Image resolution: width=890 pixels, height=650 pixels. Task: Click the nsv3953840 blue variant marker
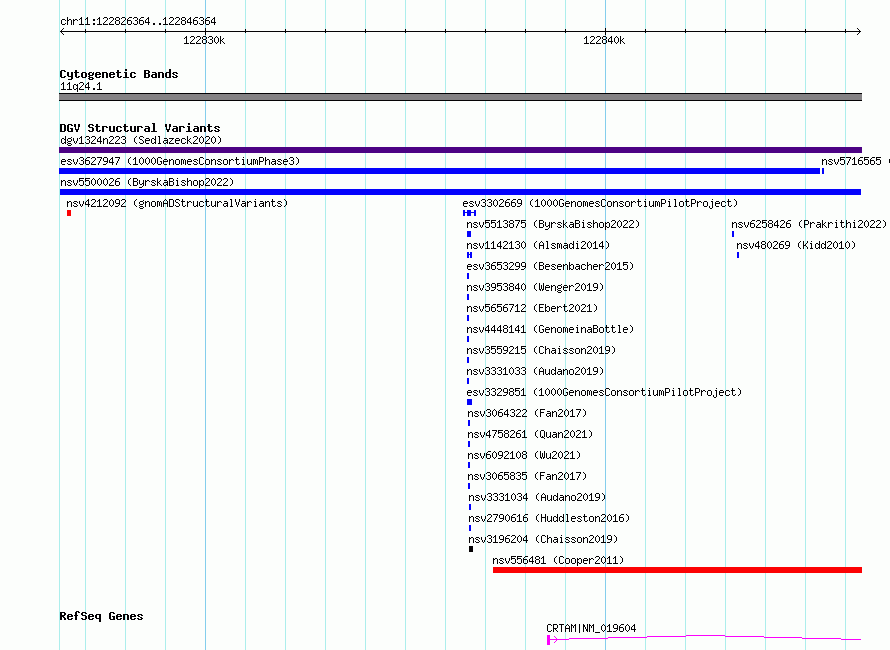(468, 297)
